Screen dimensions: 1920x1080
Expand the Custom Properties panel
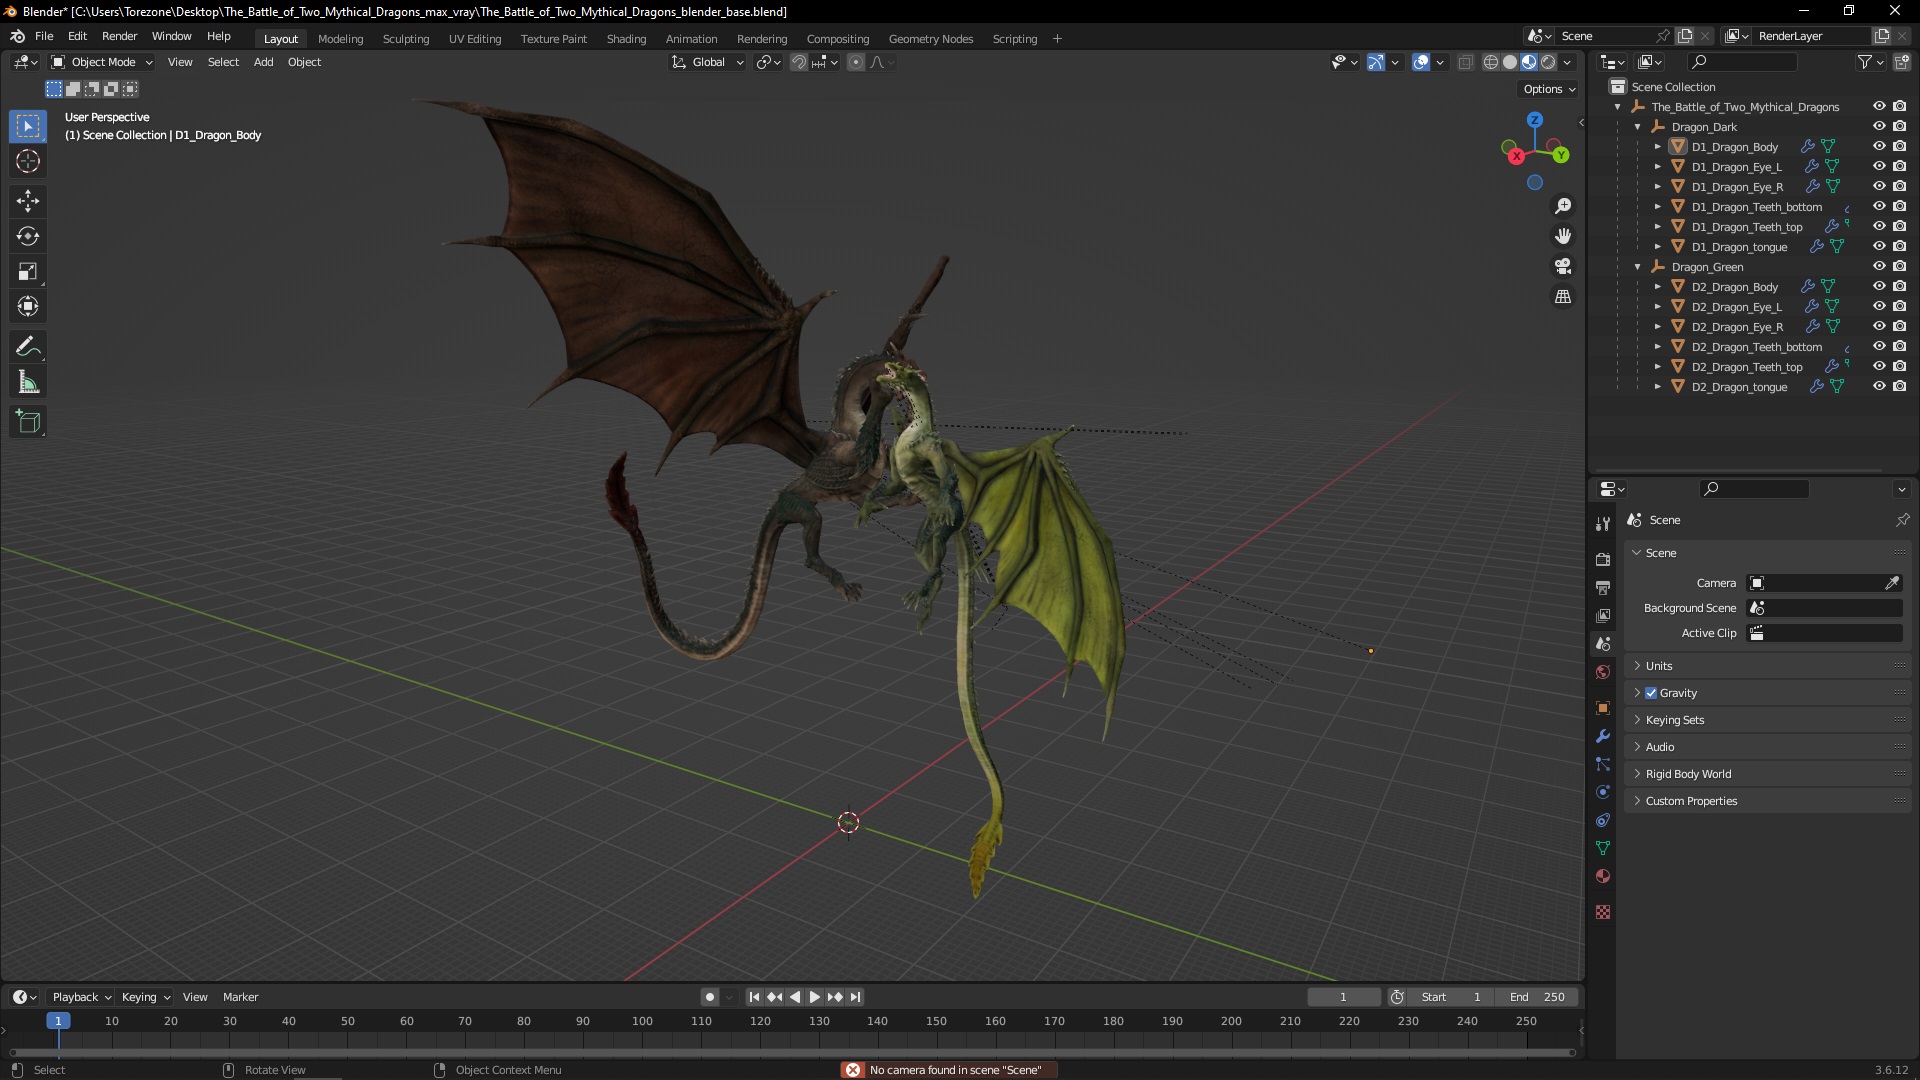click(x=1768, y=801)
